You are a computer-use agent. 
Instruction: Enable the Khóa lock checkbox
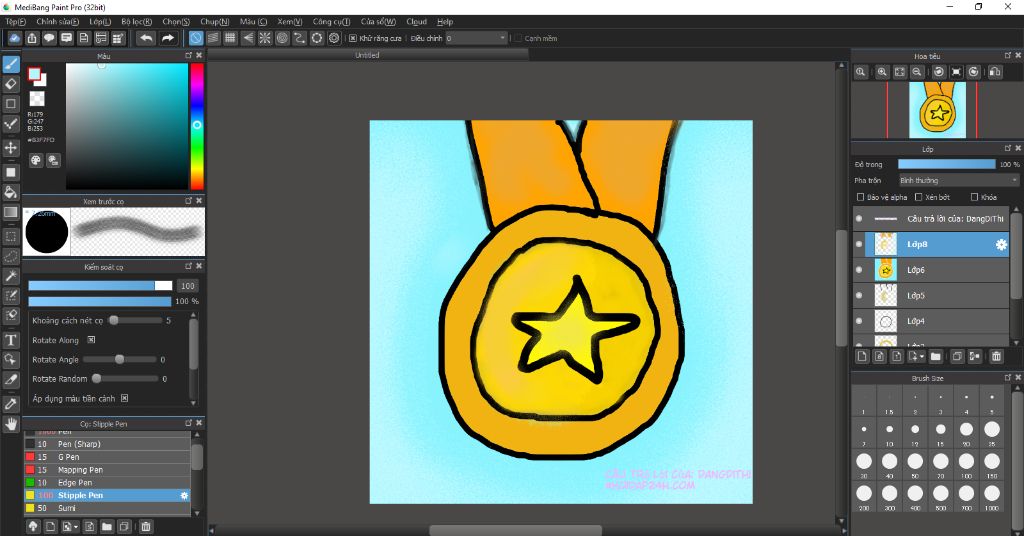click(x=974, y=197)
